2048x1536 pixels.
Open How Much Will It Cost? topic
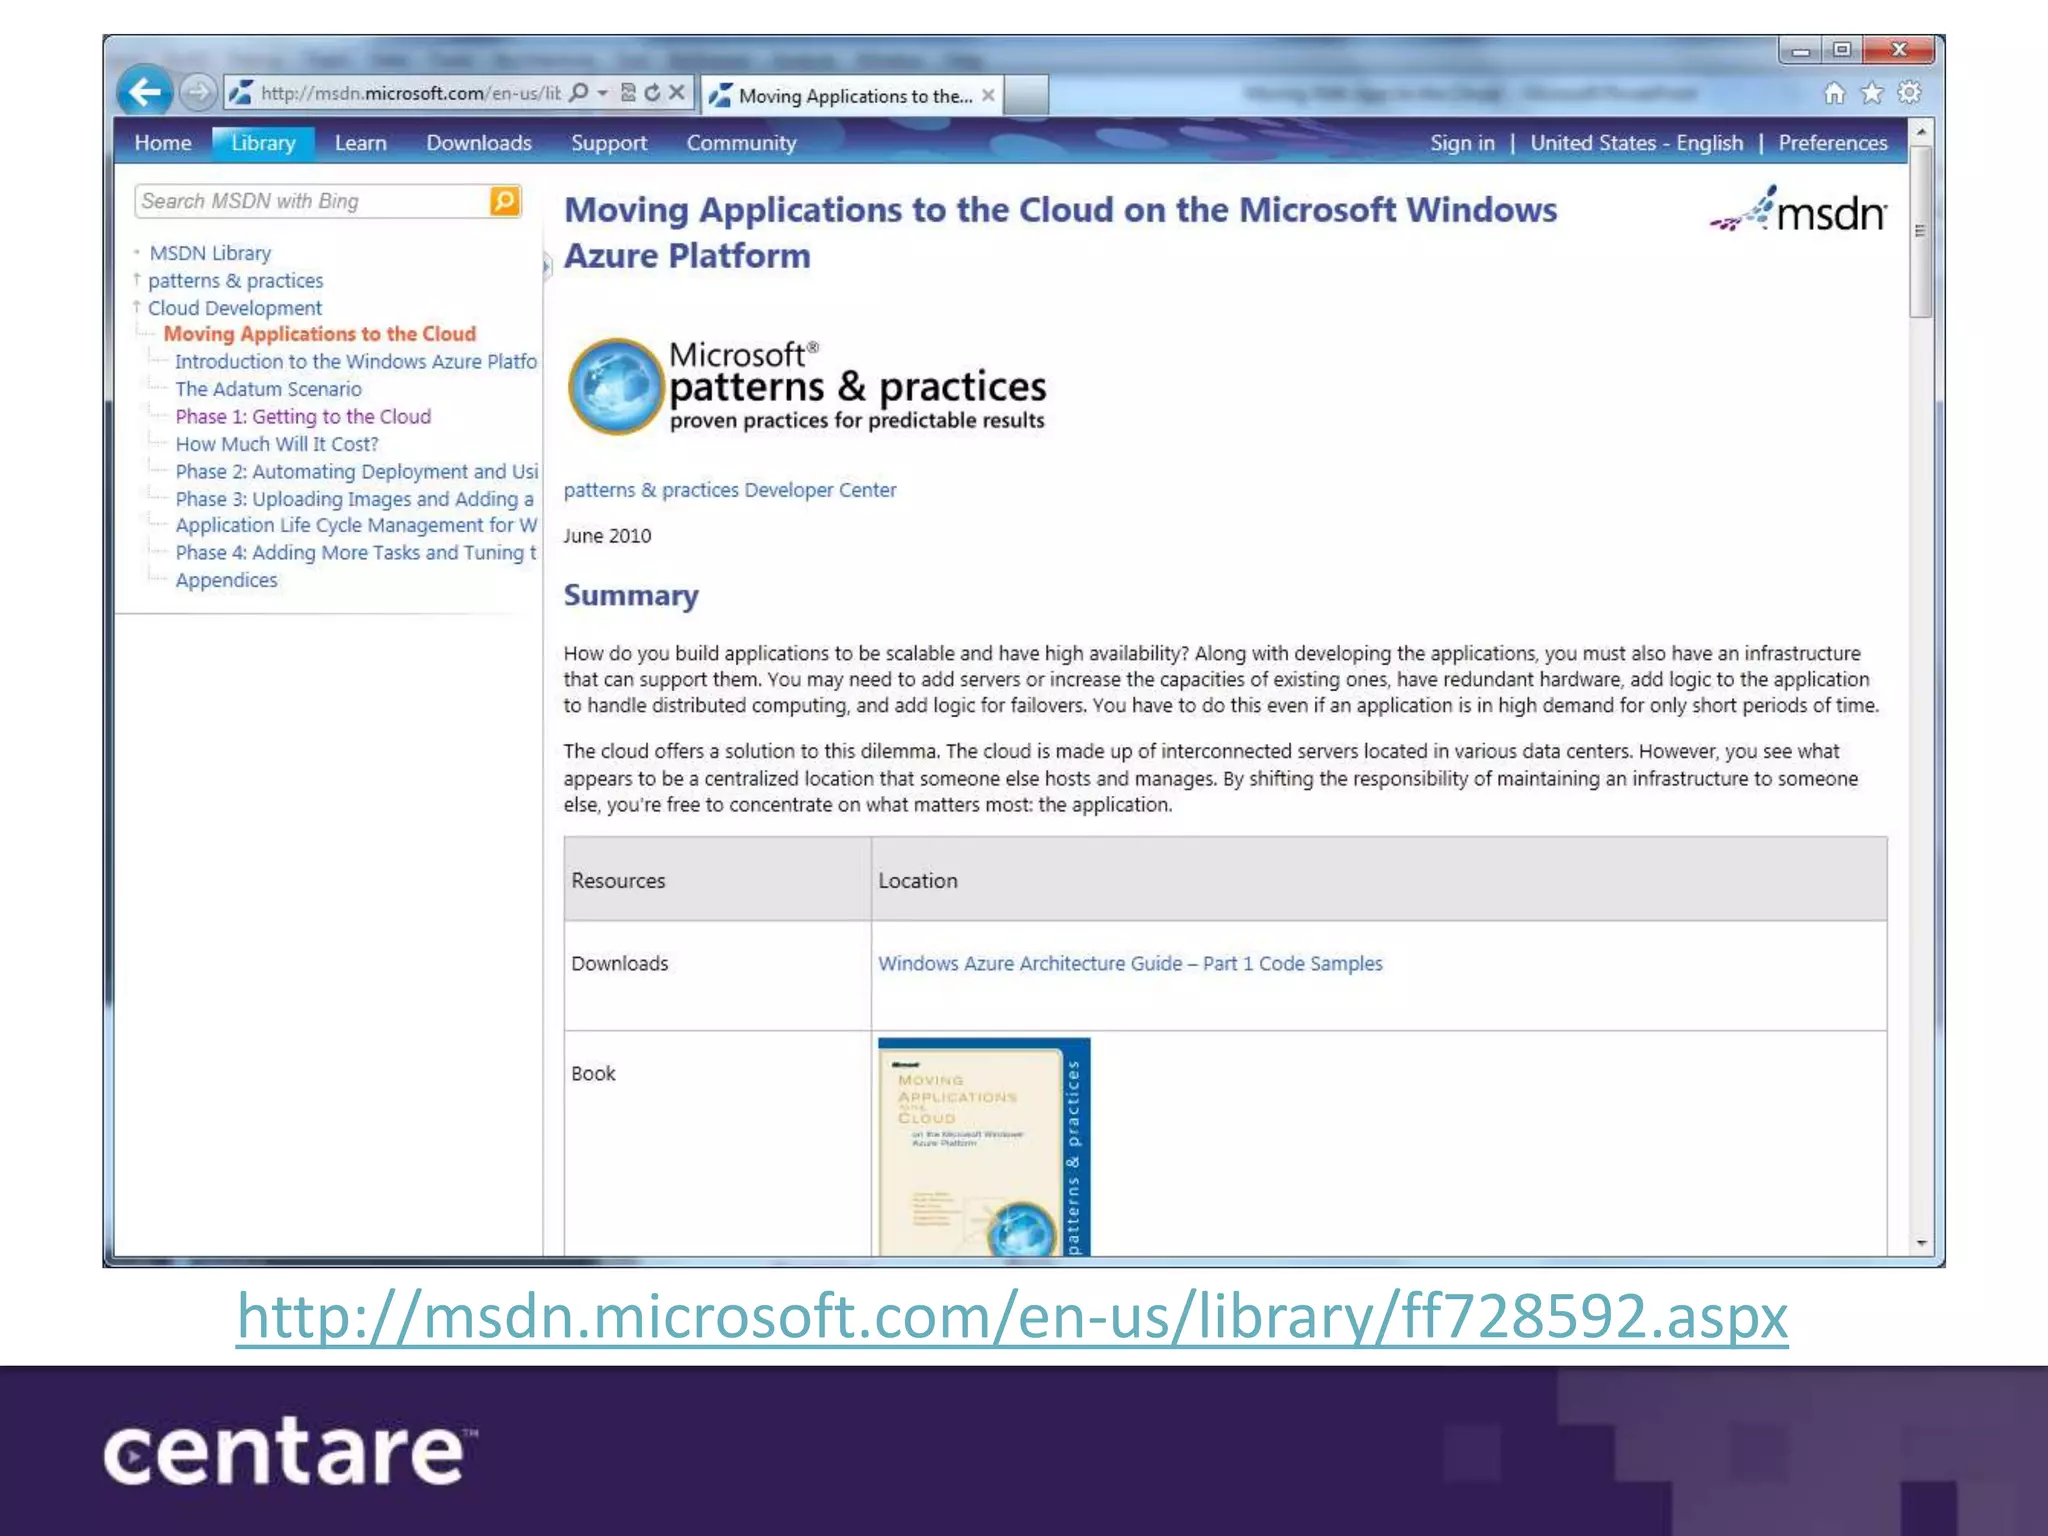[x=277, y=444]
